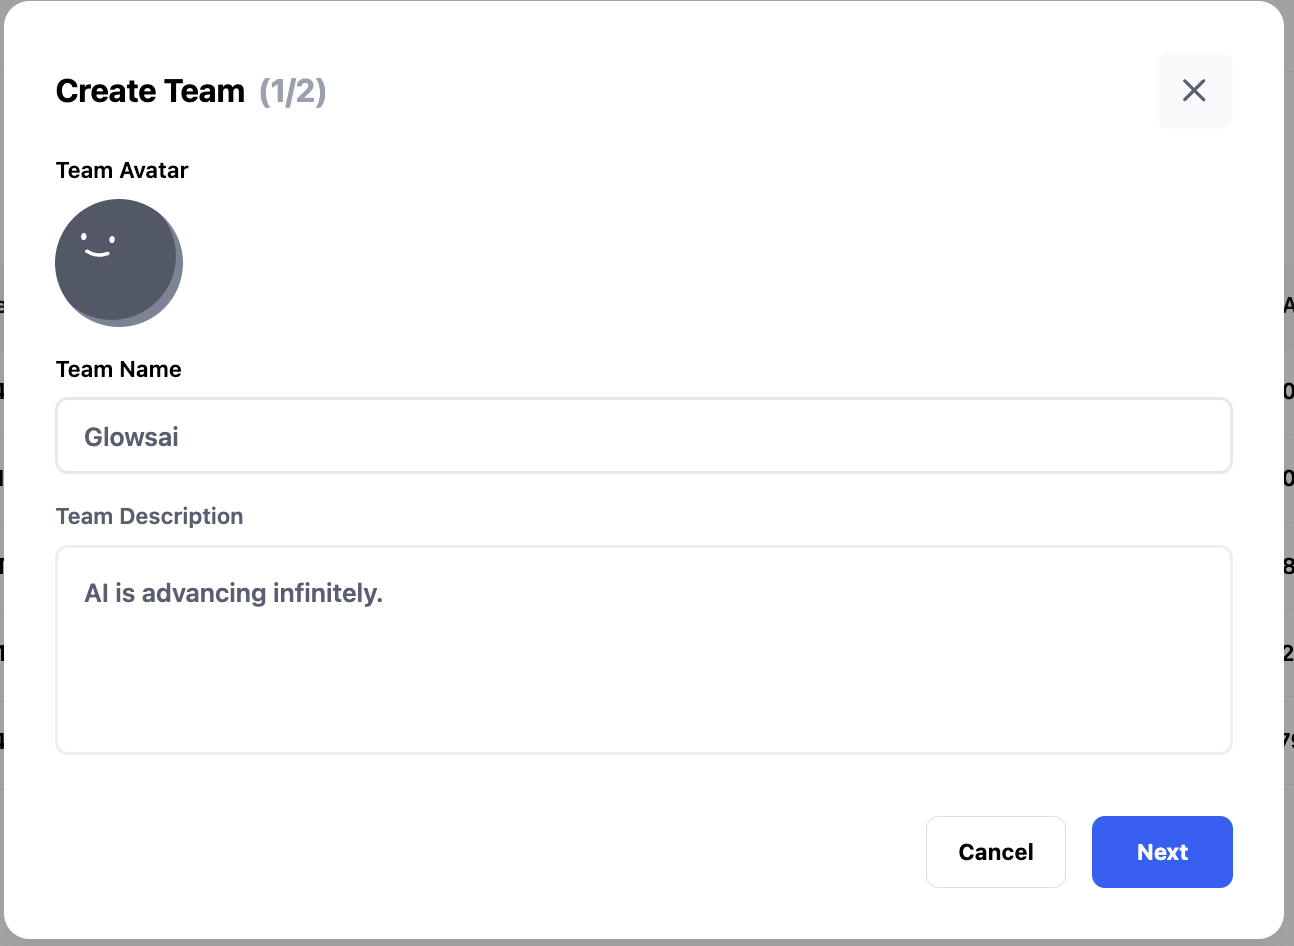Proceed with the blue Next button

(x=1162, y=852)
